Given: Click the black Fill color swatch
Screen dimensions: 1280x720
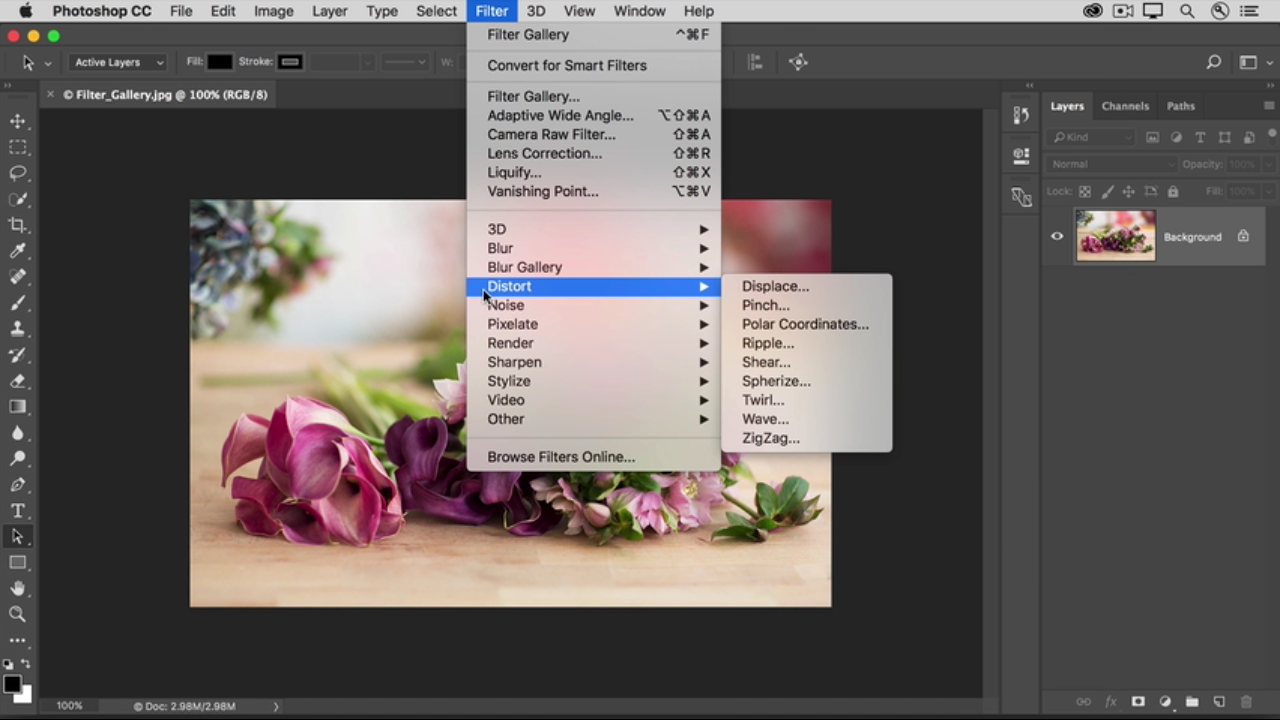Looking at the screenshot, I should tap(220, 62).
